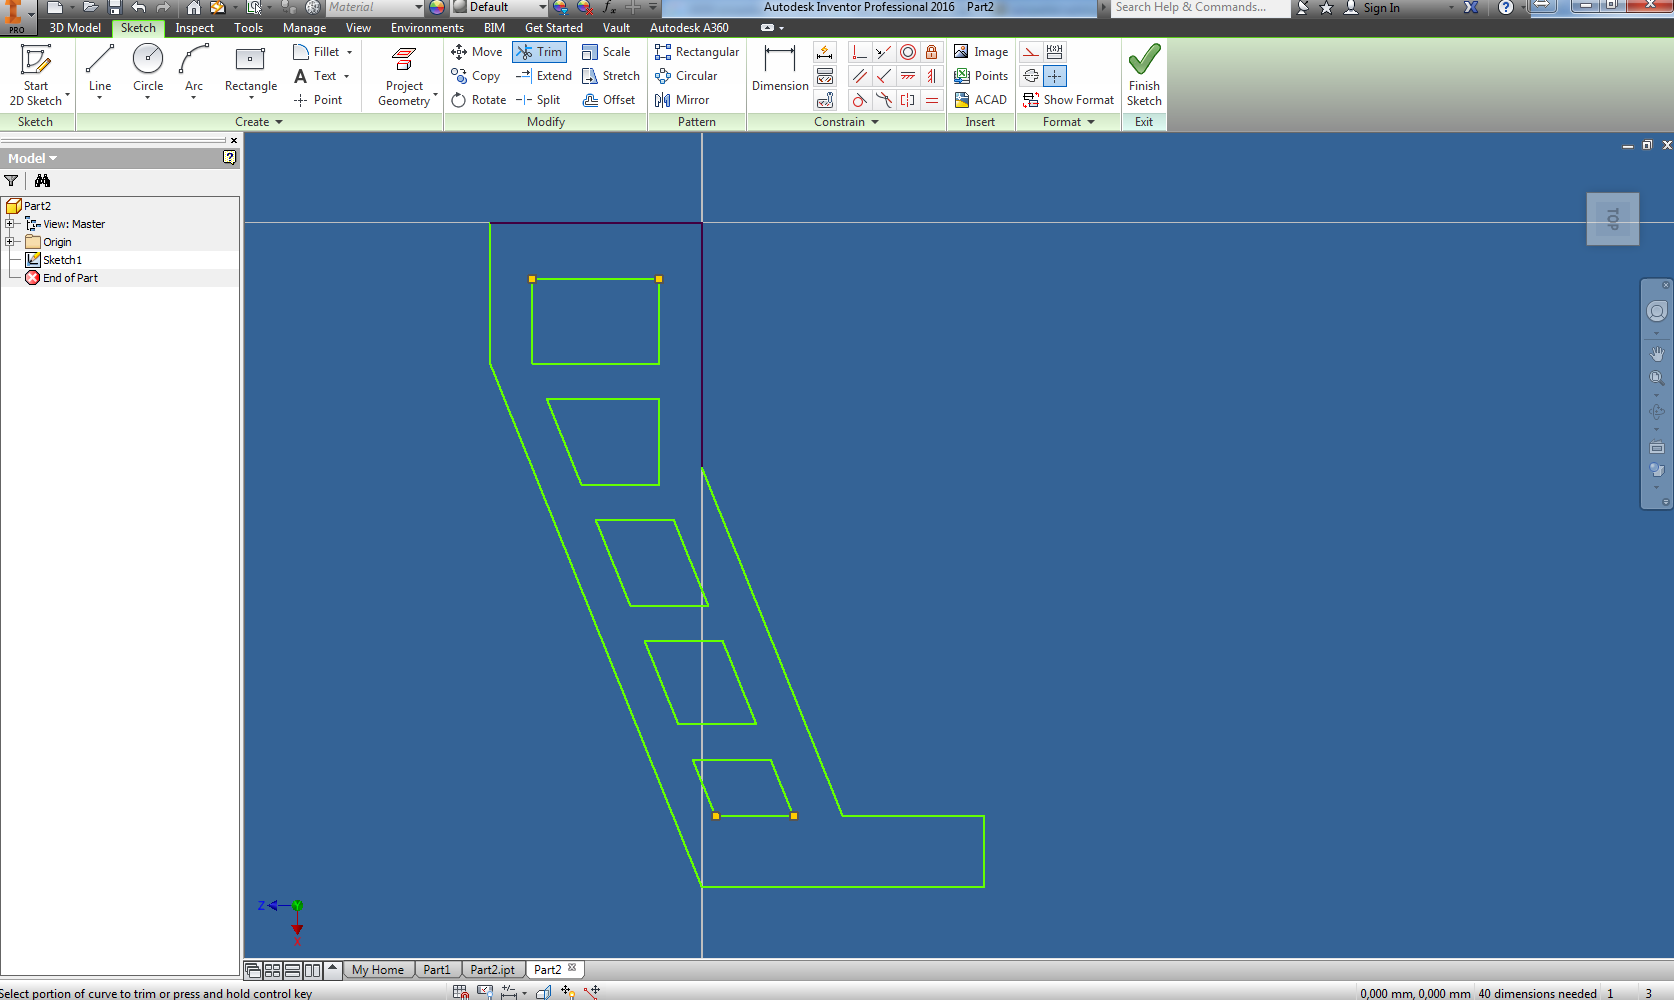The width and height of the screenshot is (1674, 1000).
Task: Choose the Move tool
Action: tap(477, 52)
